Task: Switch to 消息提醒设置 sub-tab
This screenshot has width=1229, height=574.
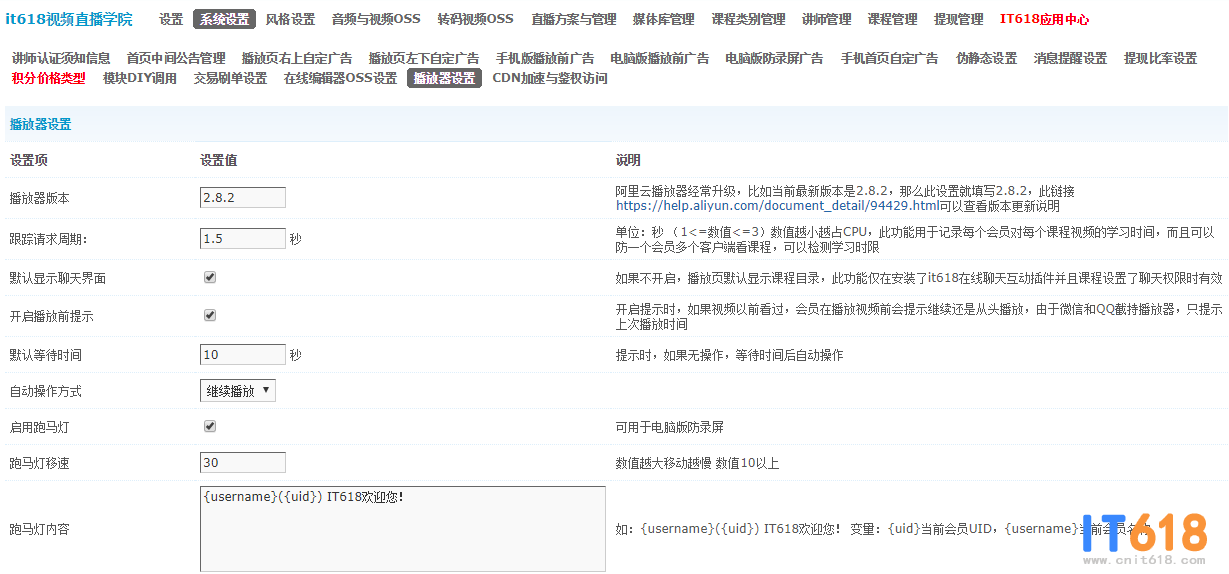Action: click(x=1071, y=58)
